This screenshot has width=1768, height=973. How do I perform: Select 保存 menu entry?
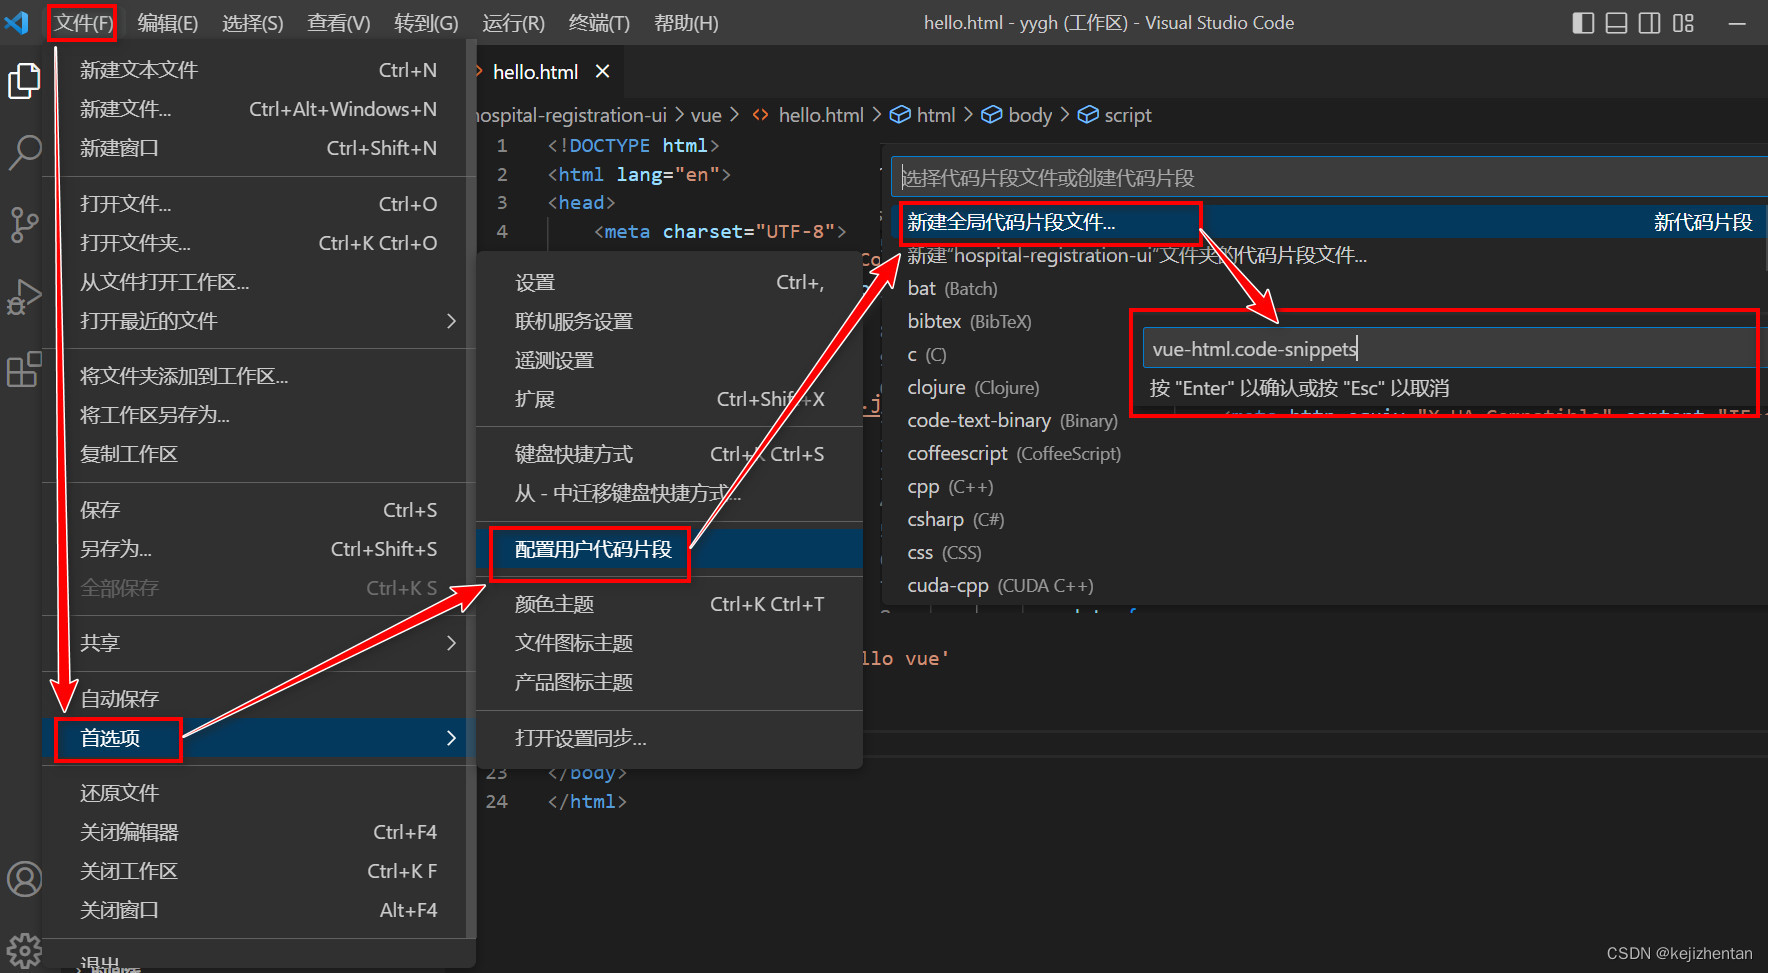[x=258, y=510]
